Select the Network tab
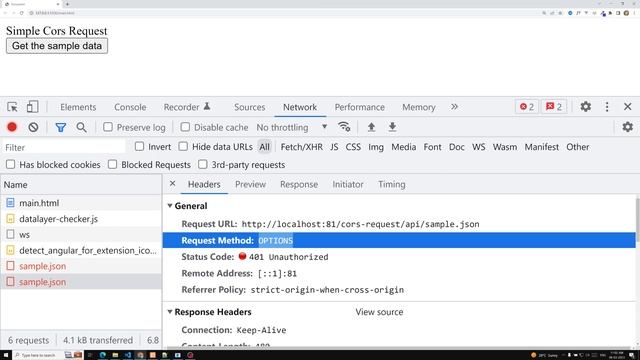The image size is (640, 360). (300, 107)
